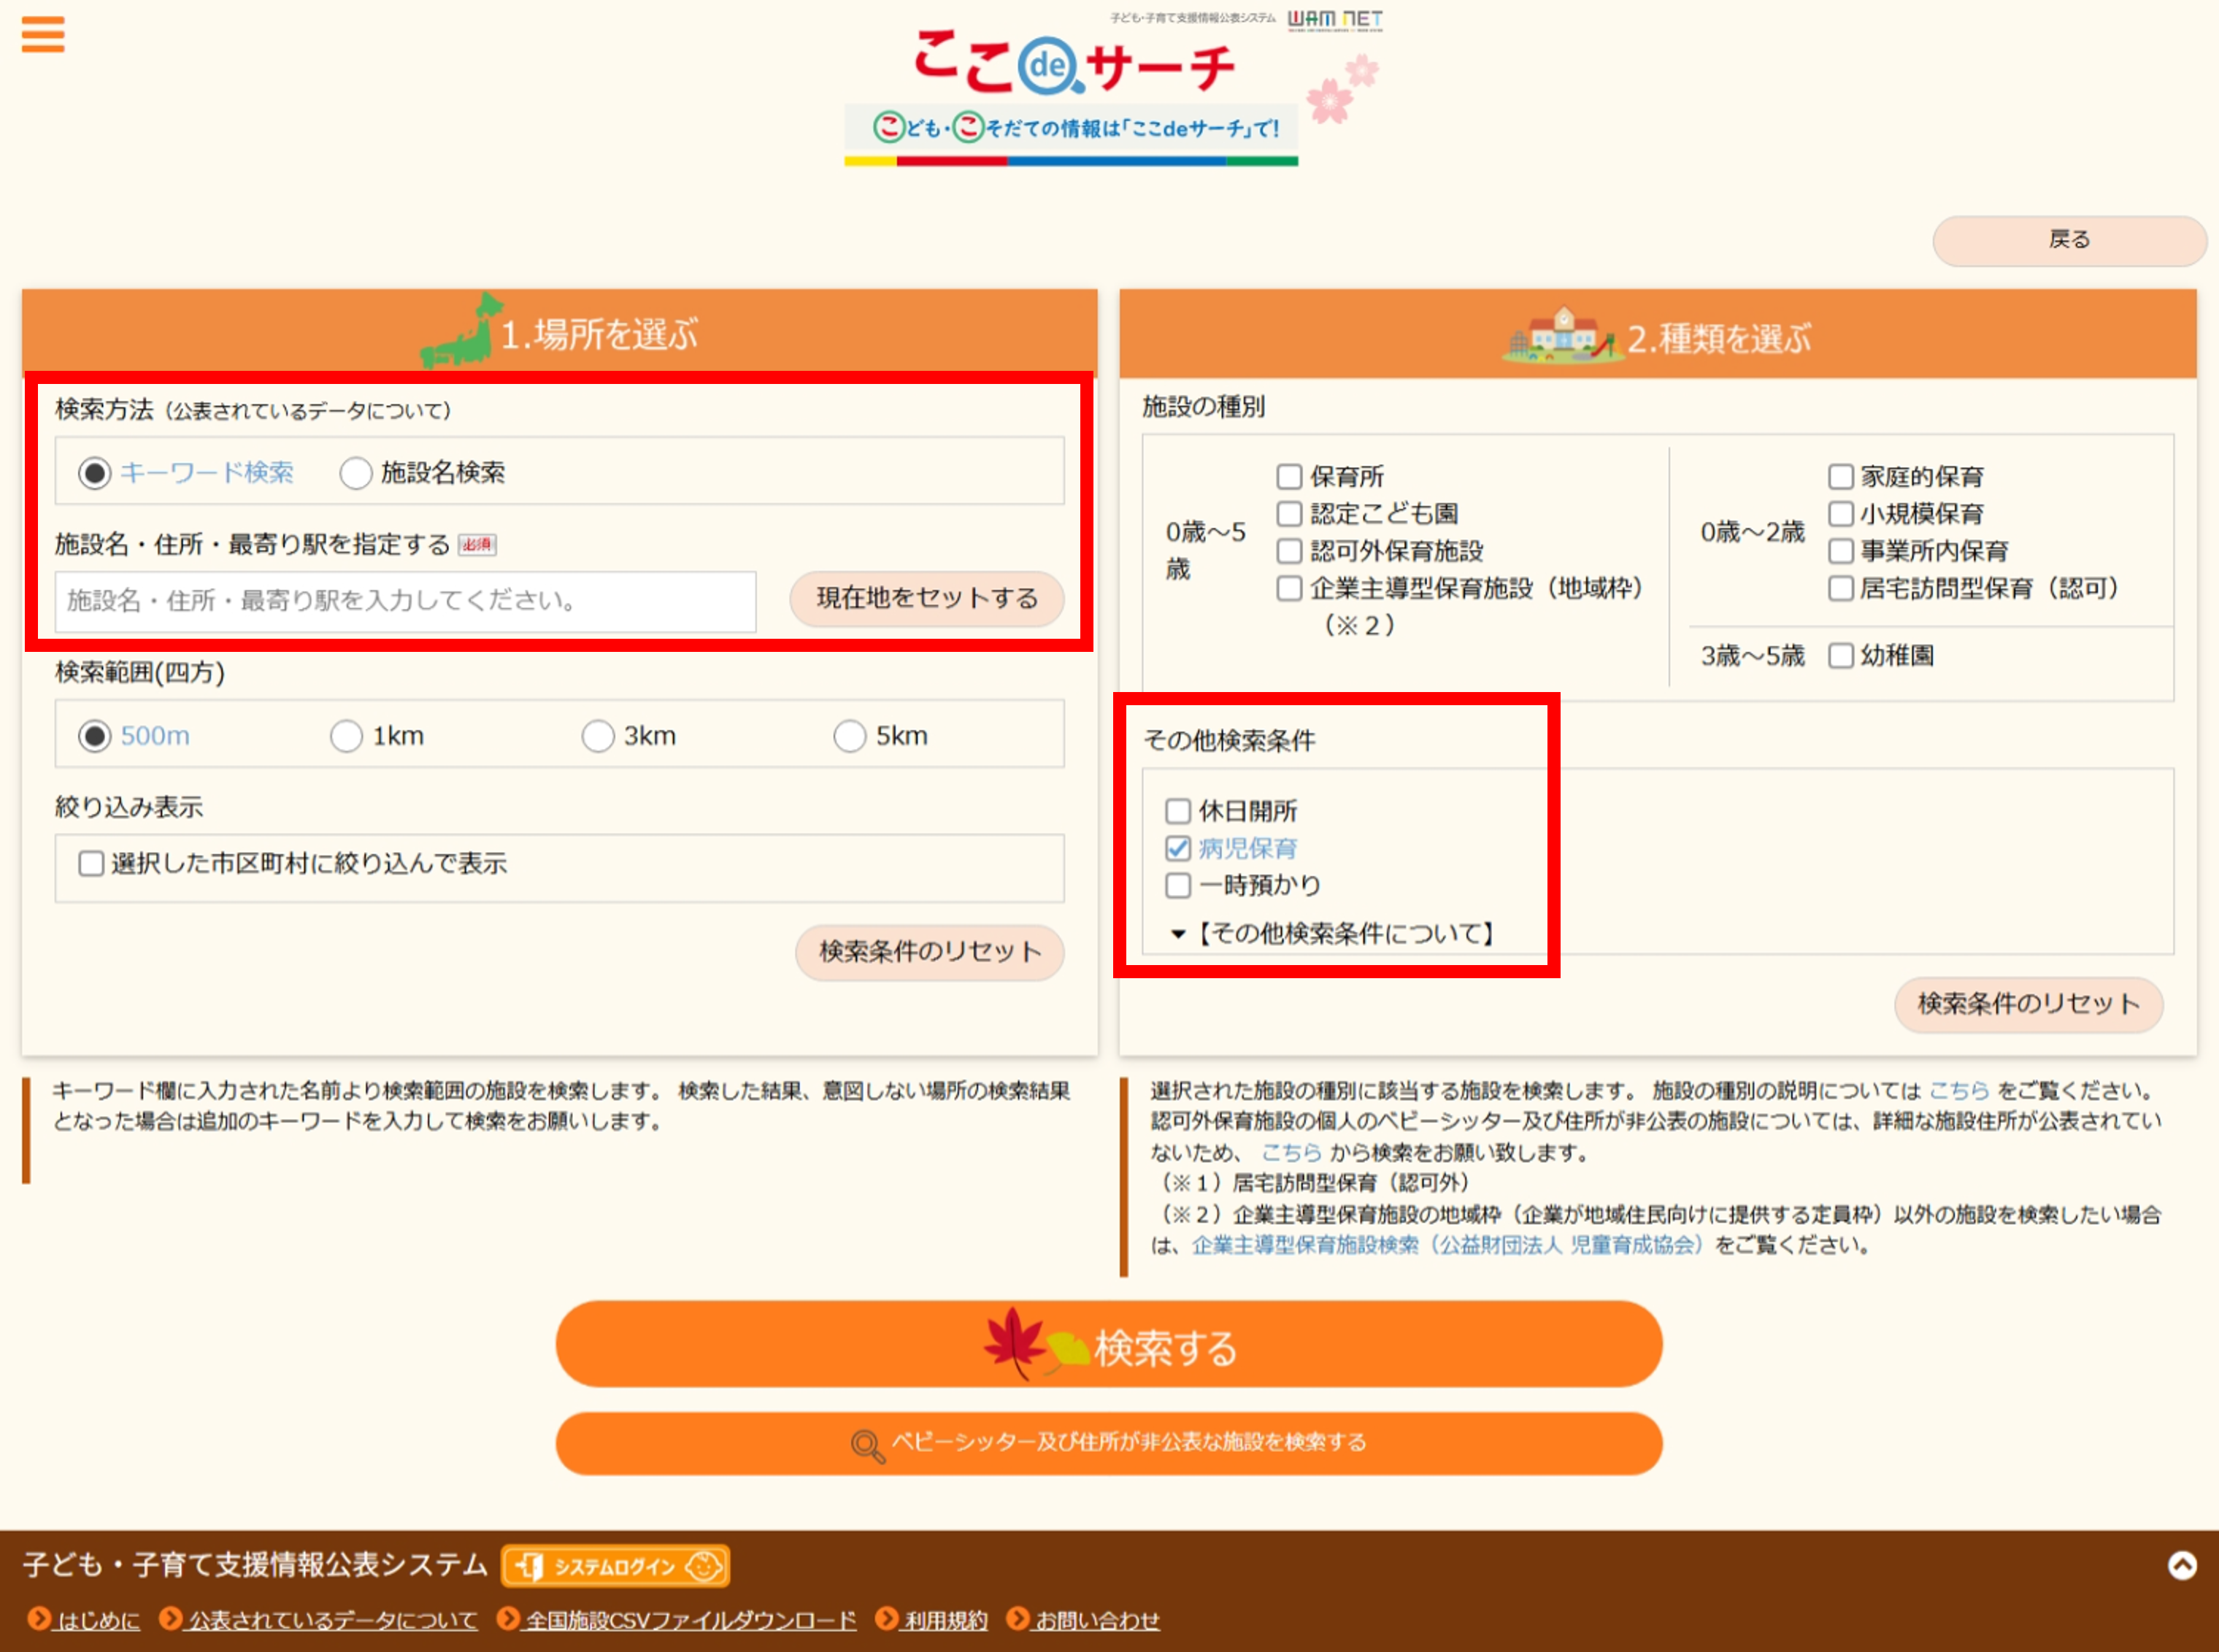Select the 500m search range
Image resolution: width=2219 pixels, height=1652 pixels.
pyautogui.click(x=95, y=737)
